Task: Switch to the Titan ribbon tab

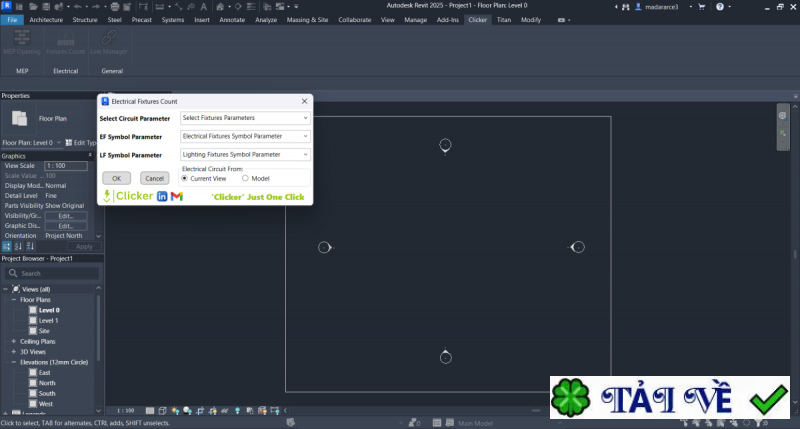Action: (504, 19)
